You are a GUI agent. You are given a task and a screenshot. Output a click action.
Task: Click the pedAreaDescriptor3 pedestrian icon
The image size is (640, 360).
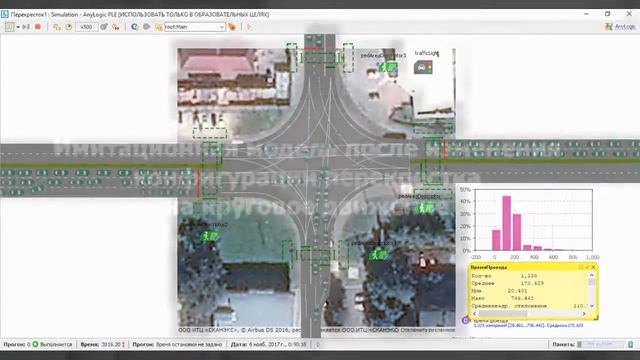click(x=388, y=67)
